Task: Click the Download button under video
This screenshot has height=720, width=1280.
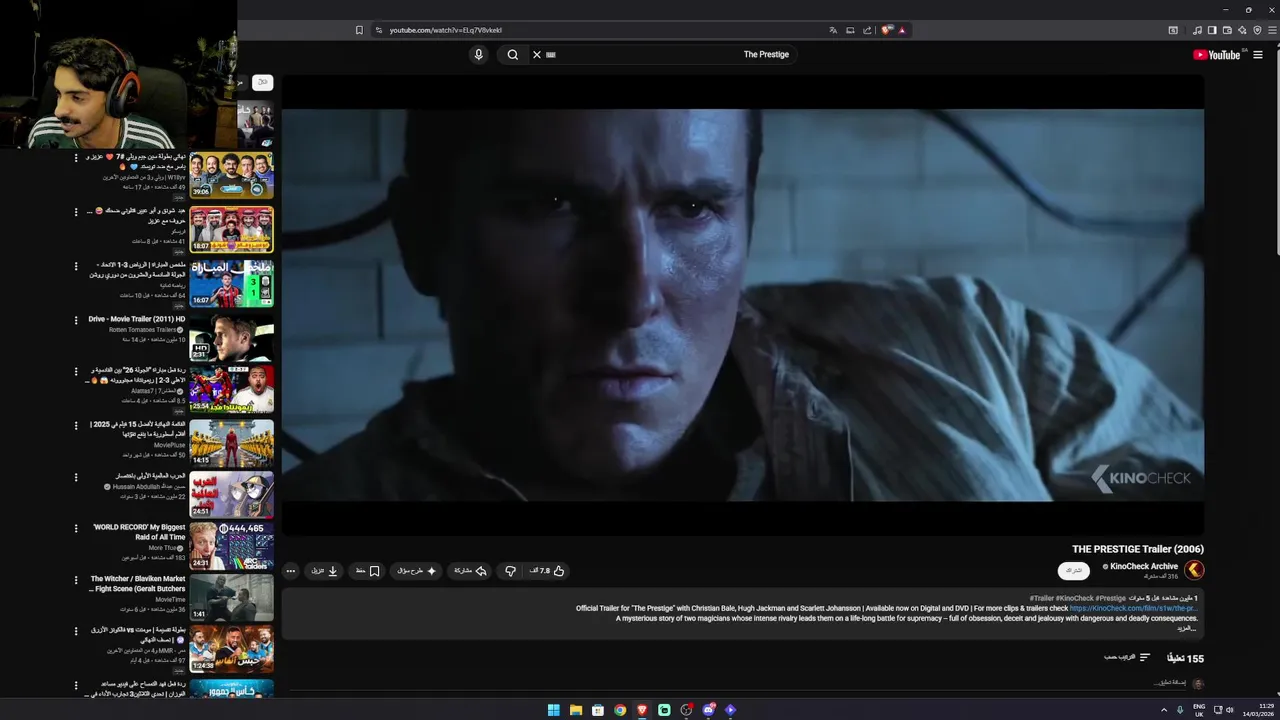Action: click(324, 571)
